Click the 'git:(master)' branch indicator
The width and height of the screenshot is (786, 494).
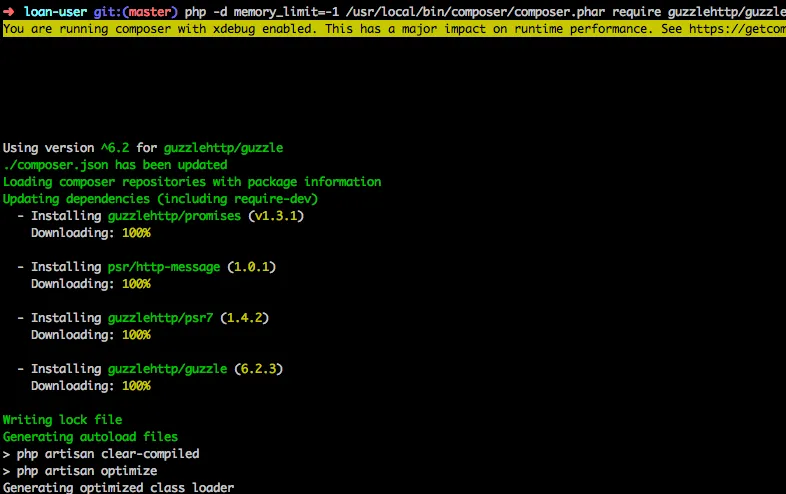(x=135, y=12)
